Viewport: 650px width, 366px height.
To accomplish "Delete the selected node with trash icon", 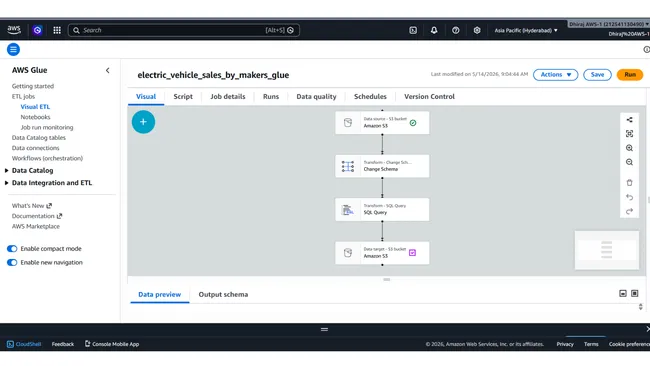I will tap(629, 182).
